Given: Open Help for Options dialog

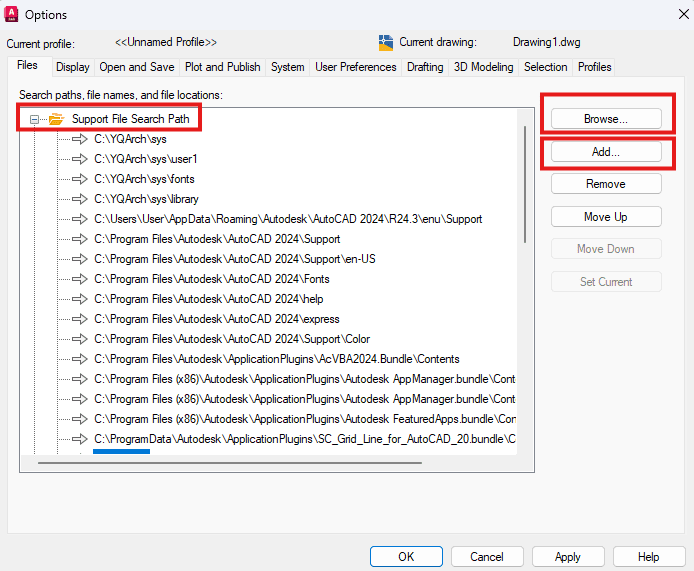Looking at the screenshot, I should click(649, 556).
